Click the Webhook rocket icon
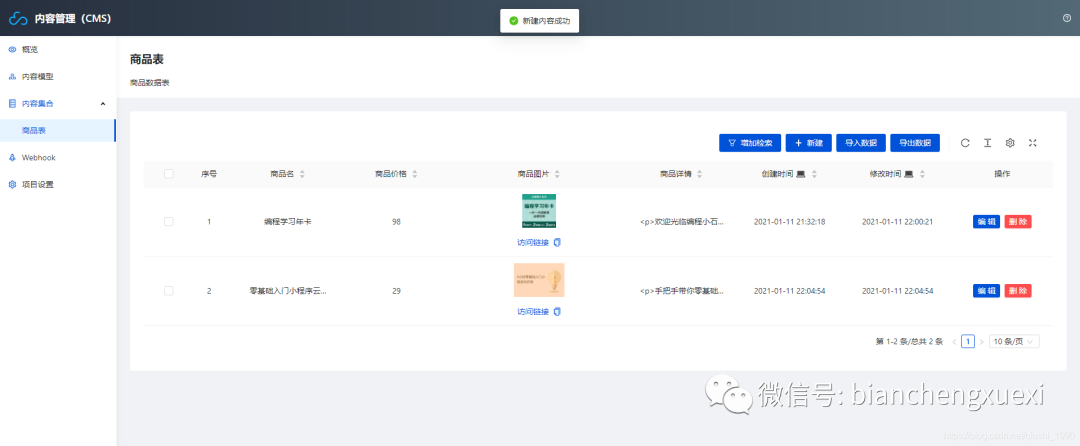 (12, 158)
